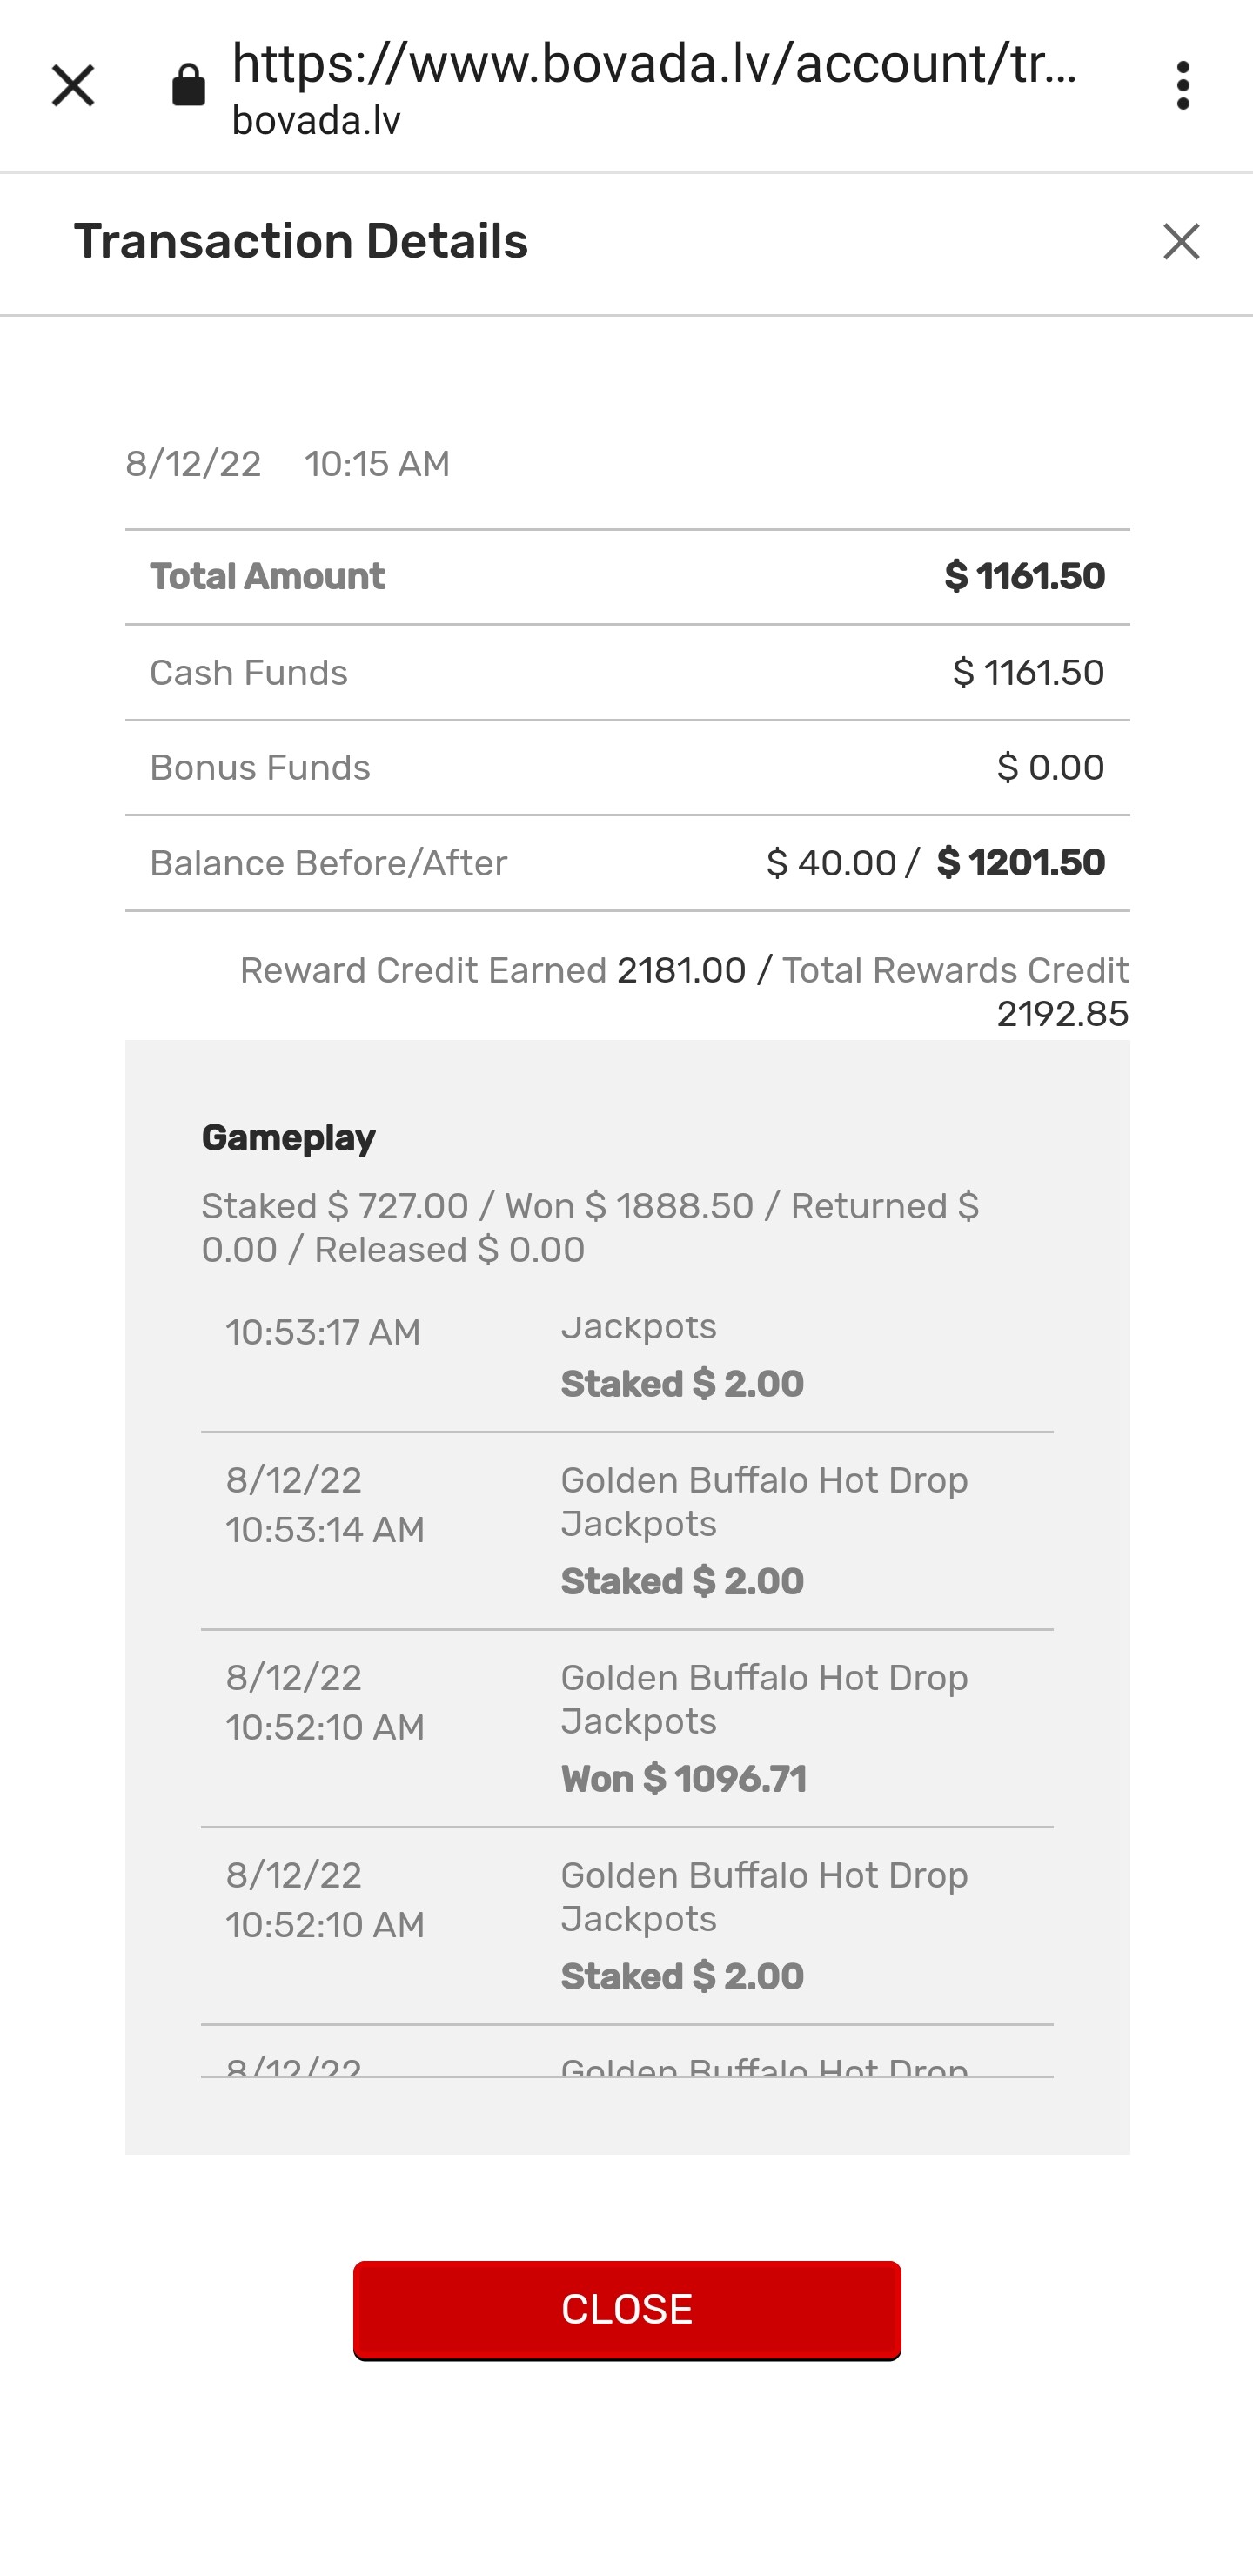This screenshot has height=2576, width=1253.
Task: Tap the $ 1201.50 after balance
Action: (1020, 863)
